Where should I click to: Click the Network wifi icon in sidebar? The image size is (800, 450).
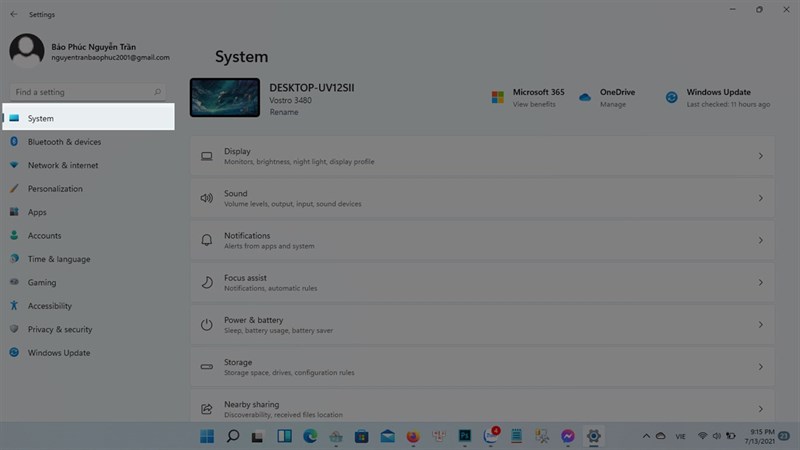coord(14,165)
